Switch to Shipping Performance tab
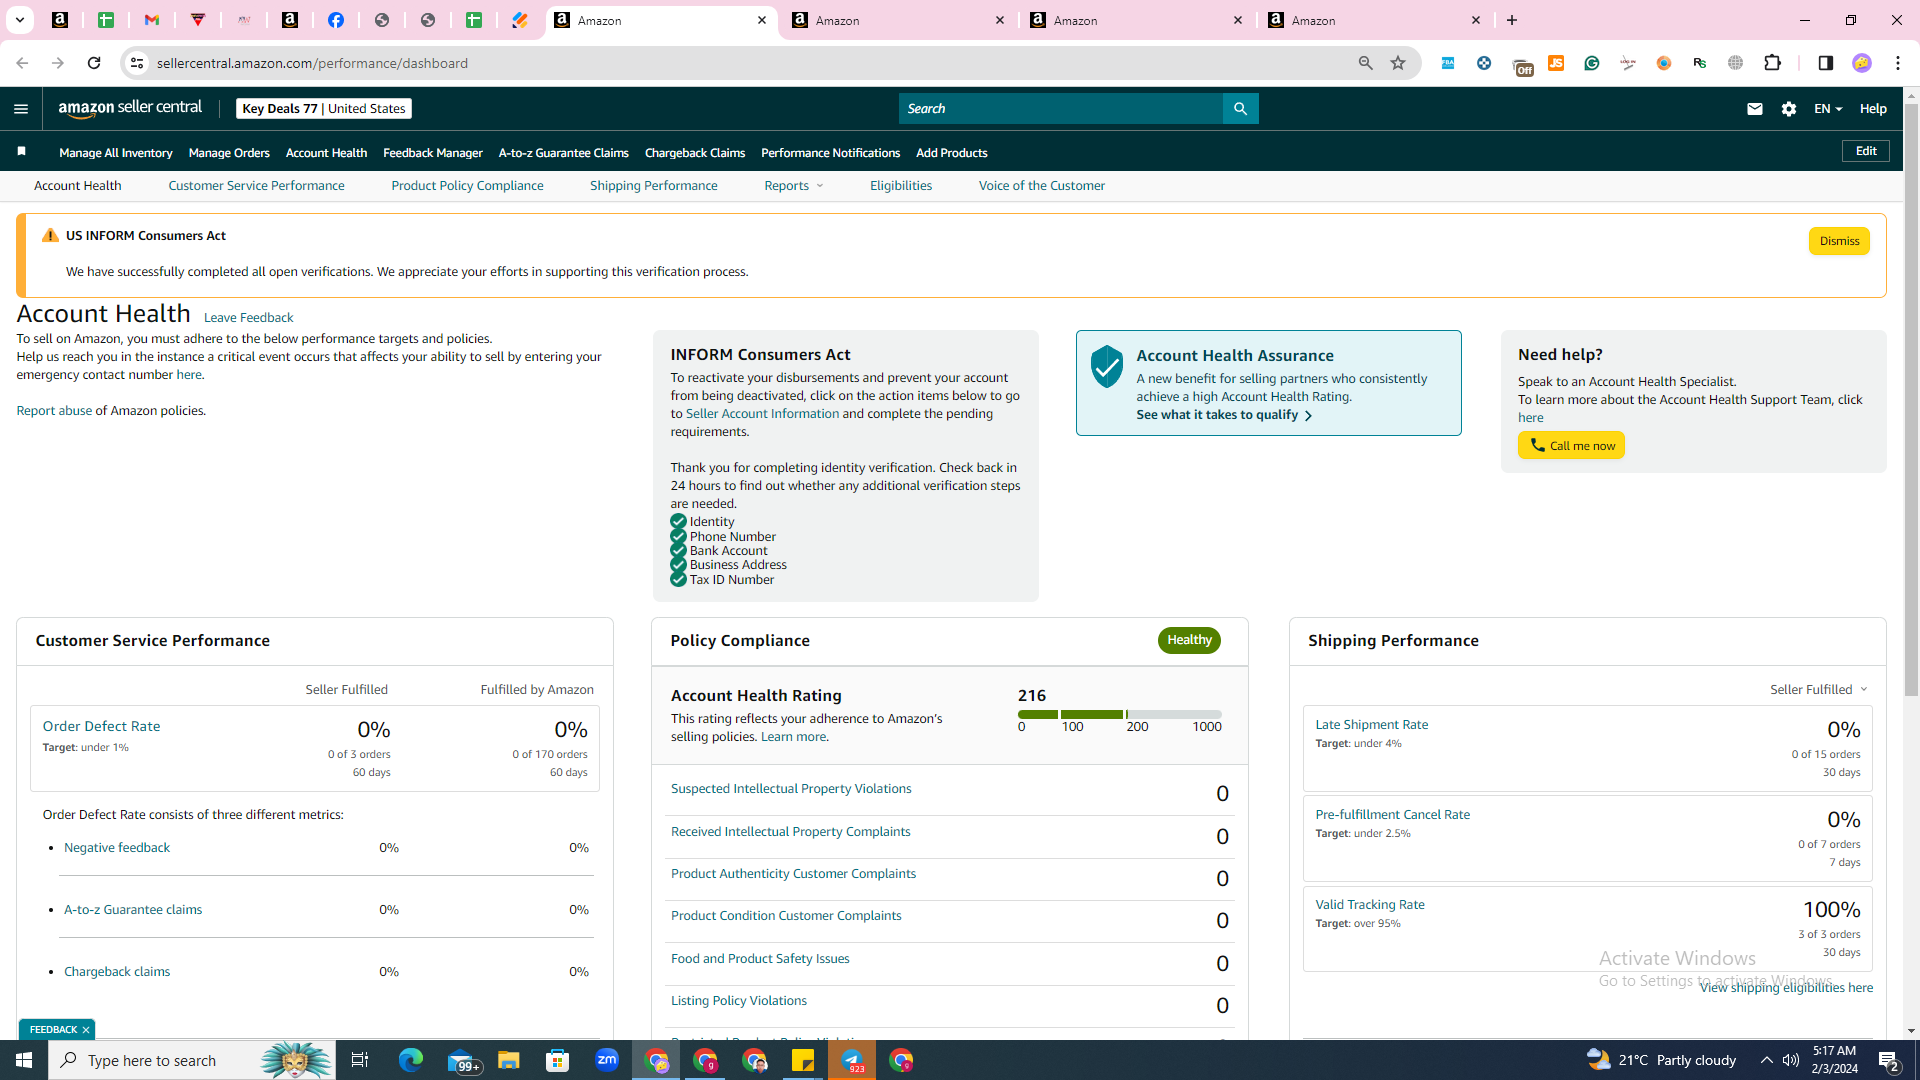1920x1080 pixels. (653, 186)
